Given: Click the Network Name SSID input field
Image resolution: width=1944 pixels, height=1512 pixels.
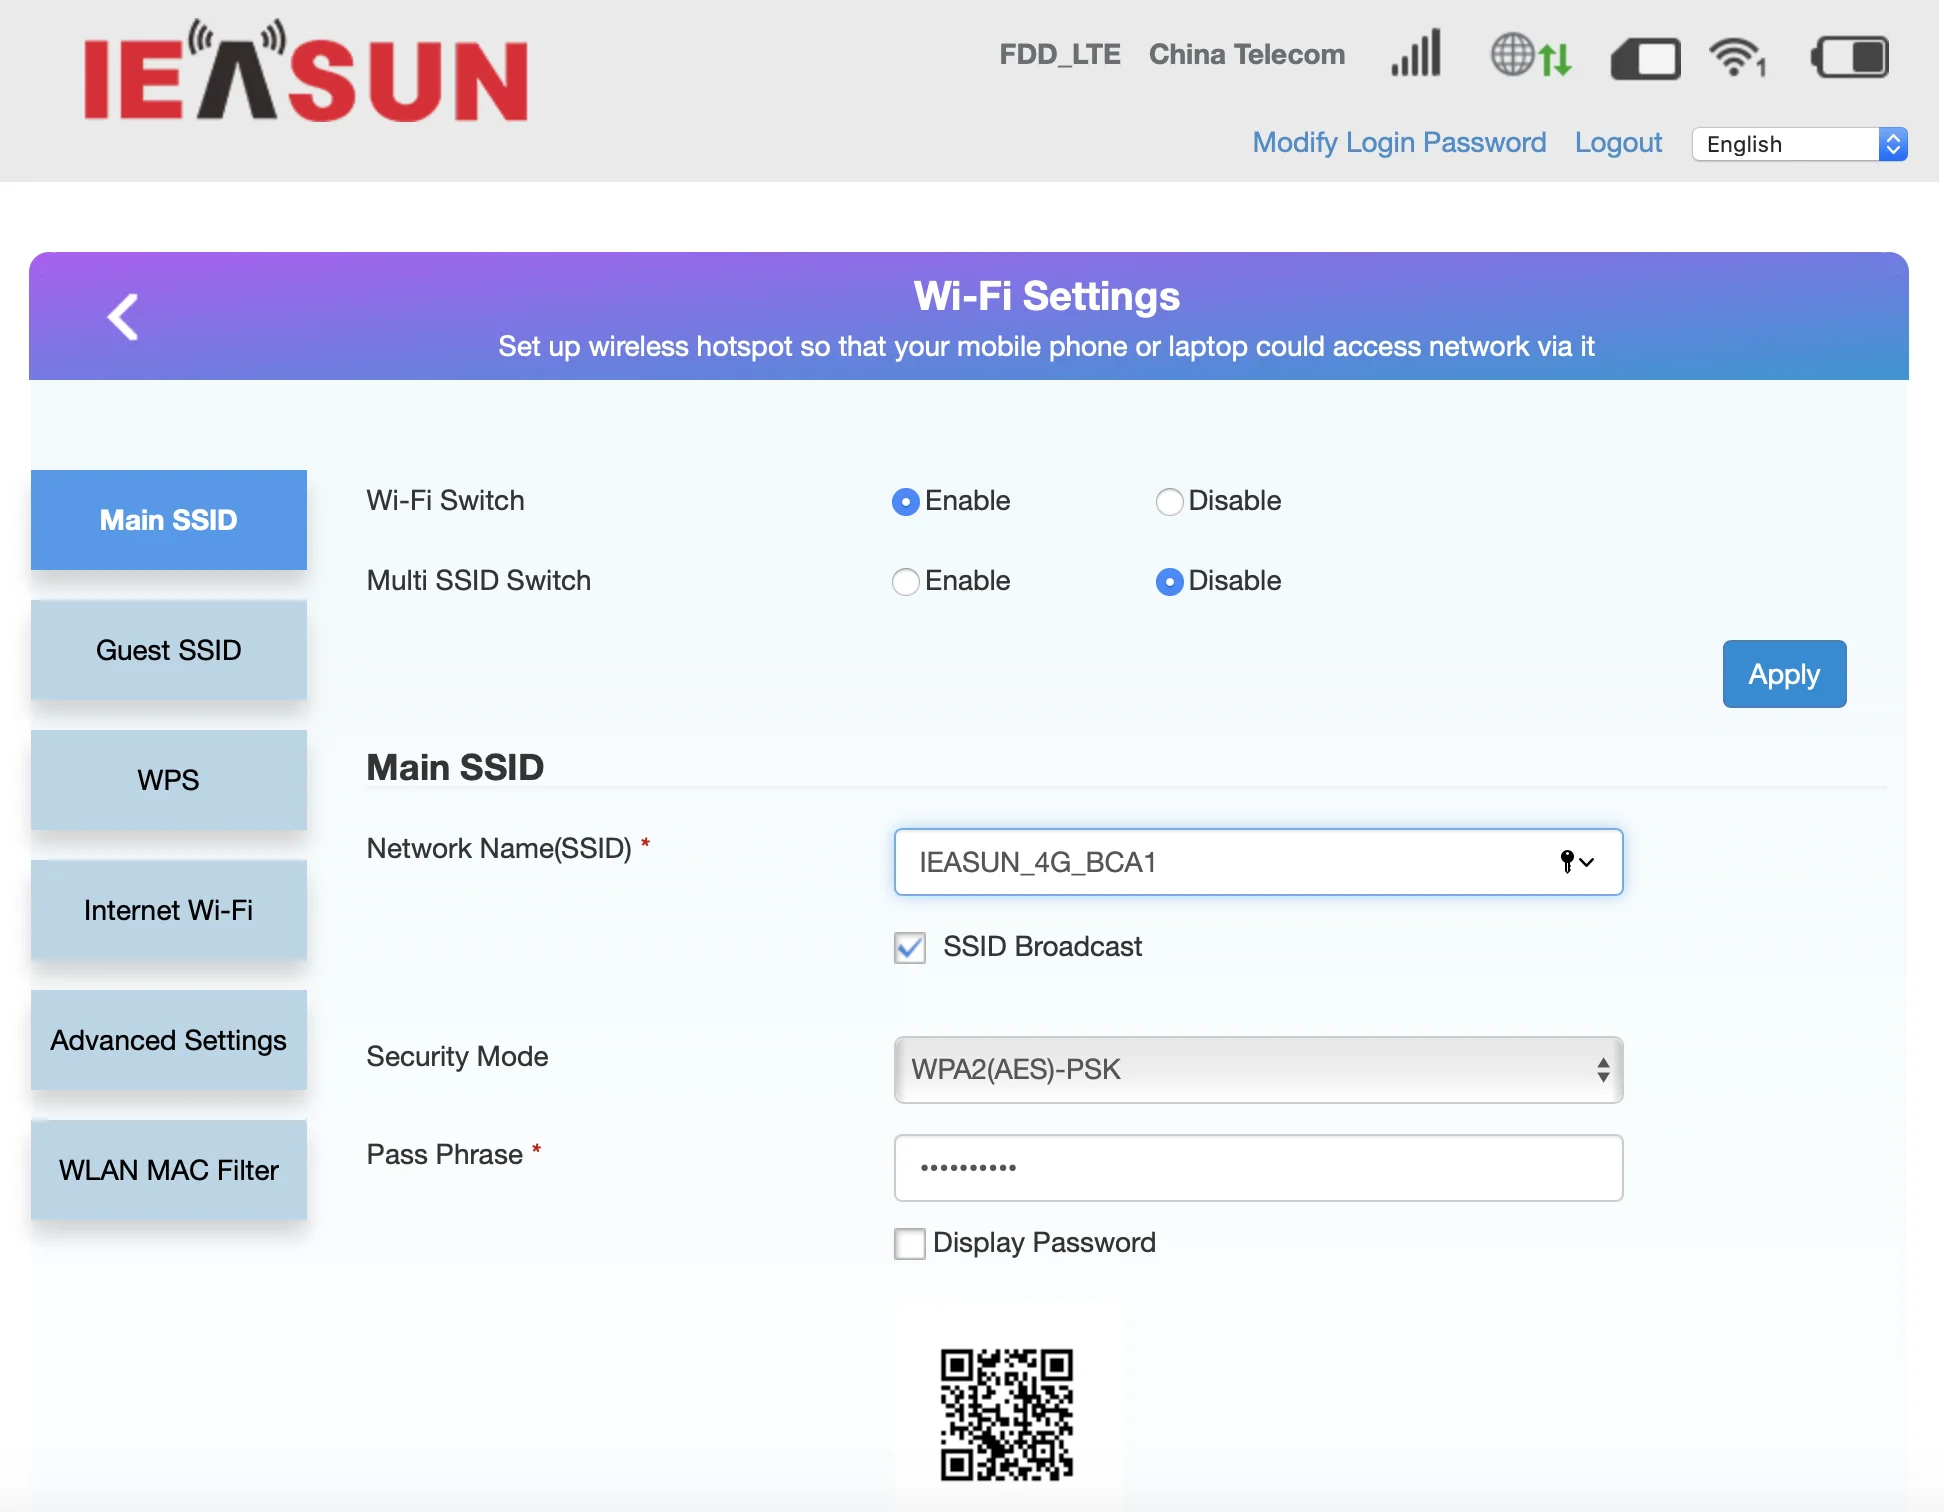Looking at the screenshot, I should point(1258,862).
